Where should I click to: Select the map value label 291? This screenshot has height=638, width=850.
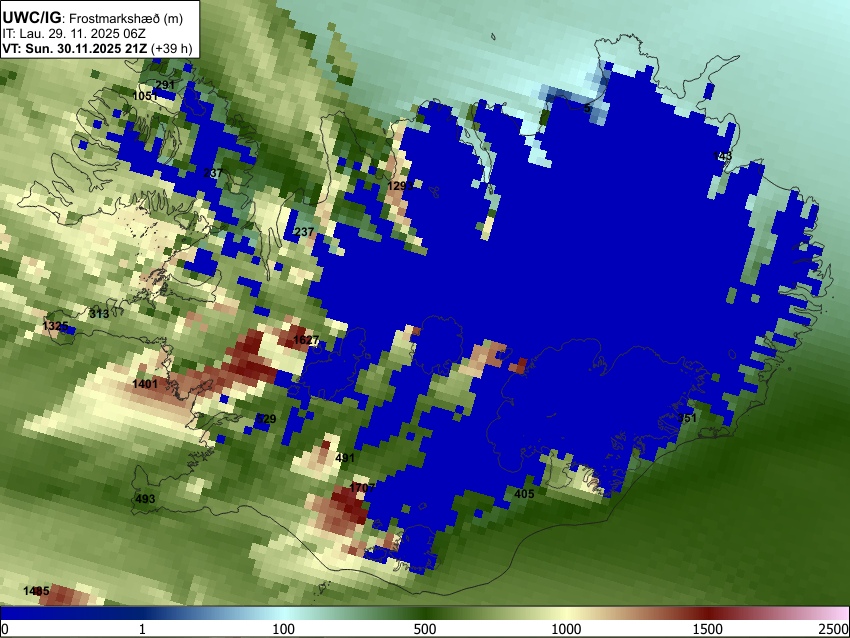[x=165, y=85]
